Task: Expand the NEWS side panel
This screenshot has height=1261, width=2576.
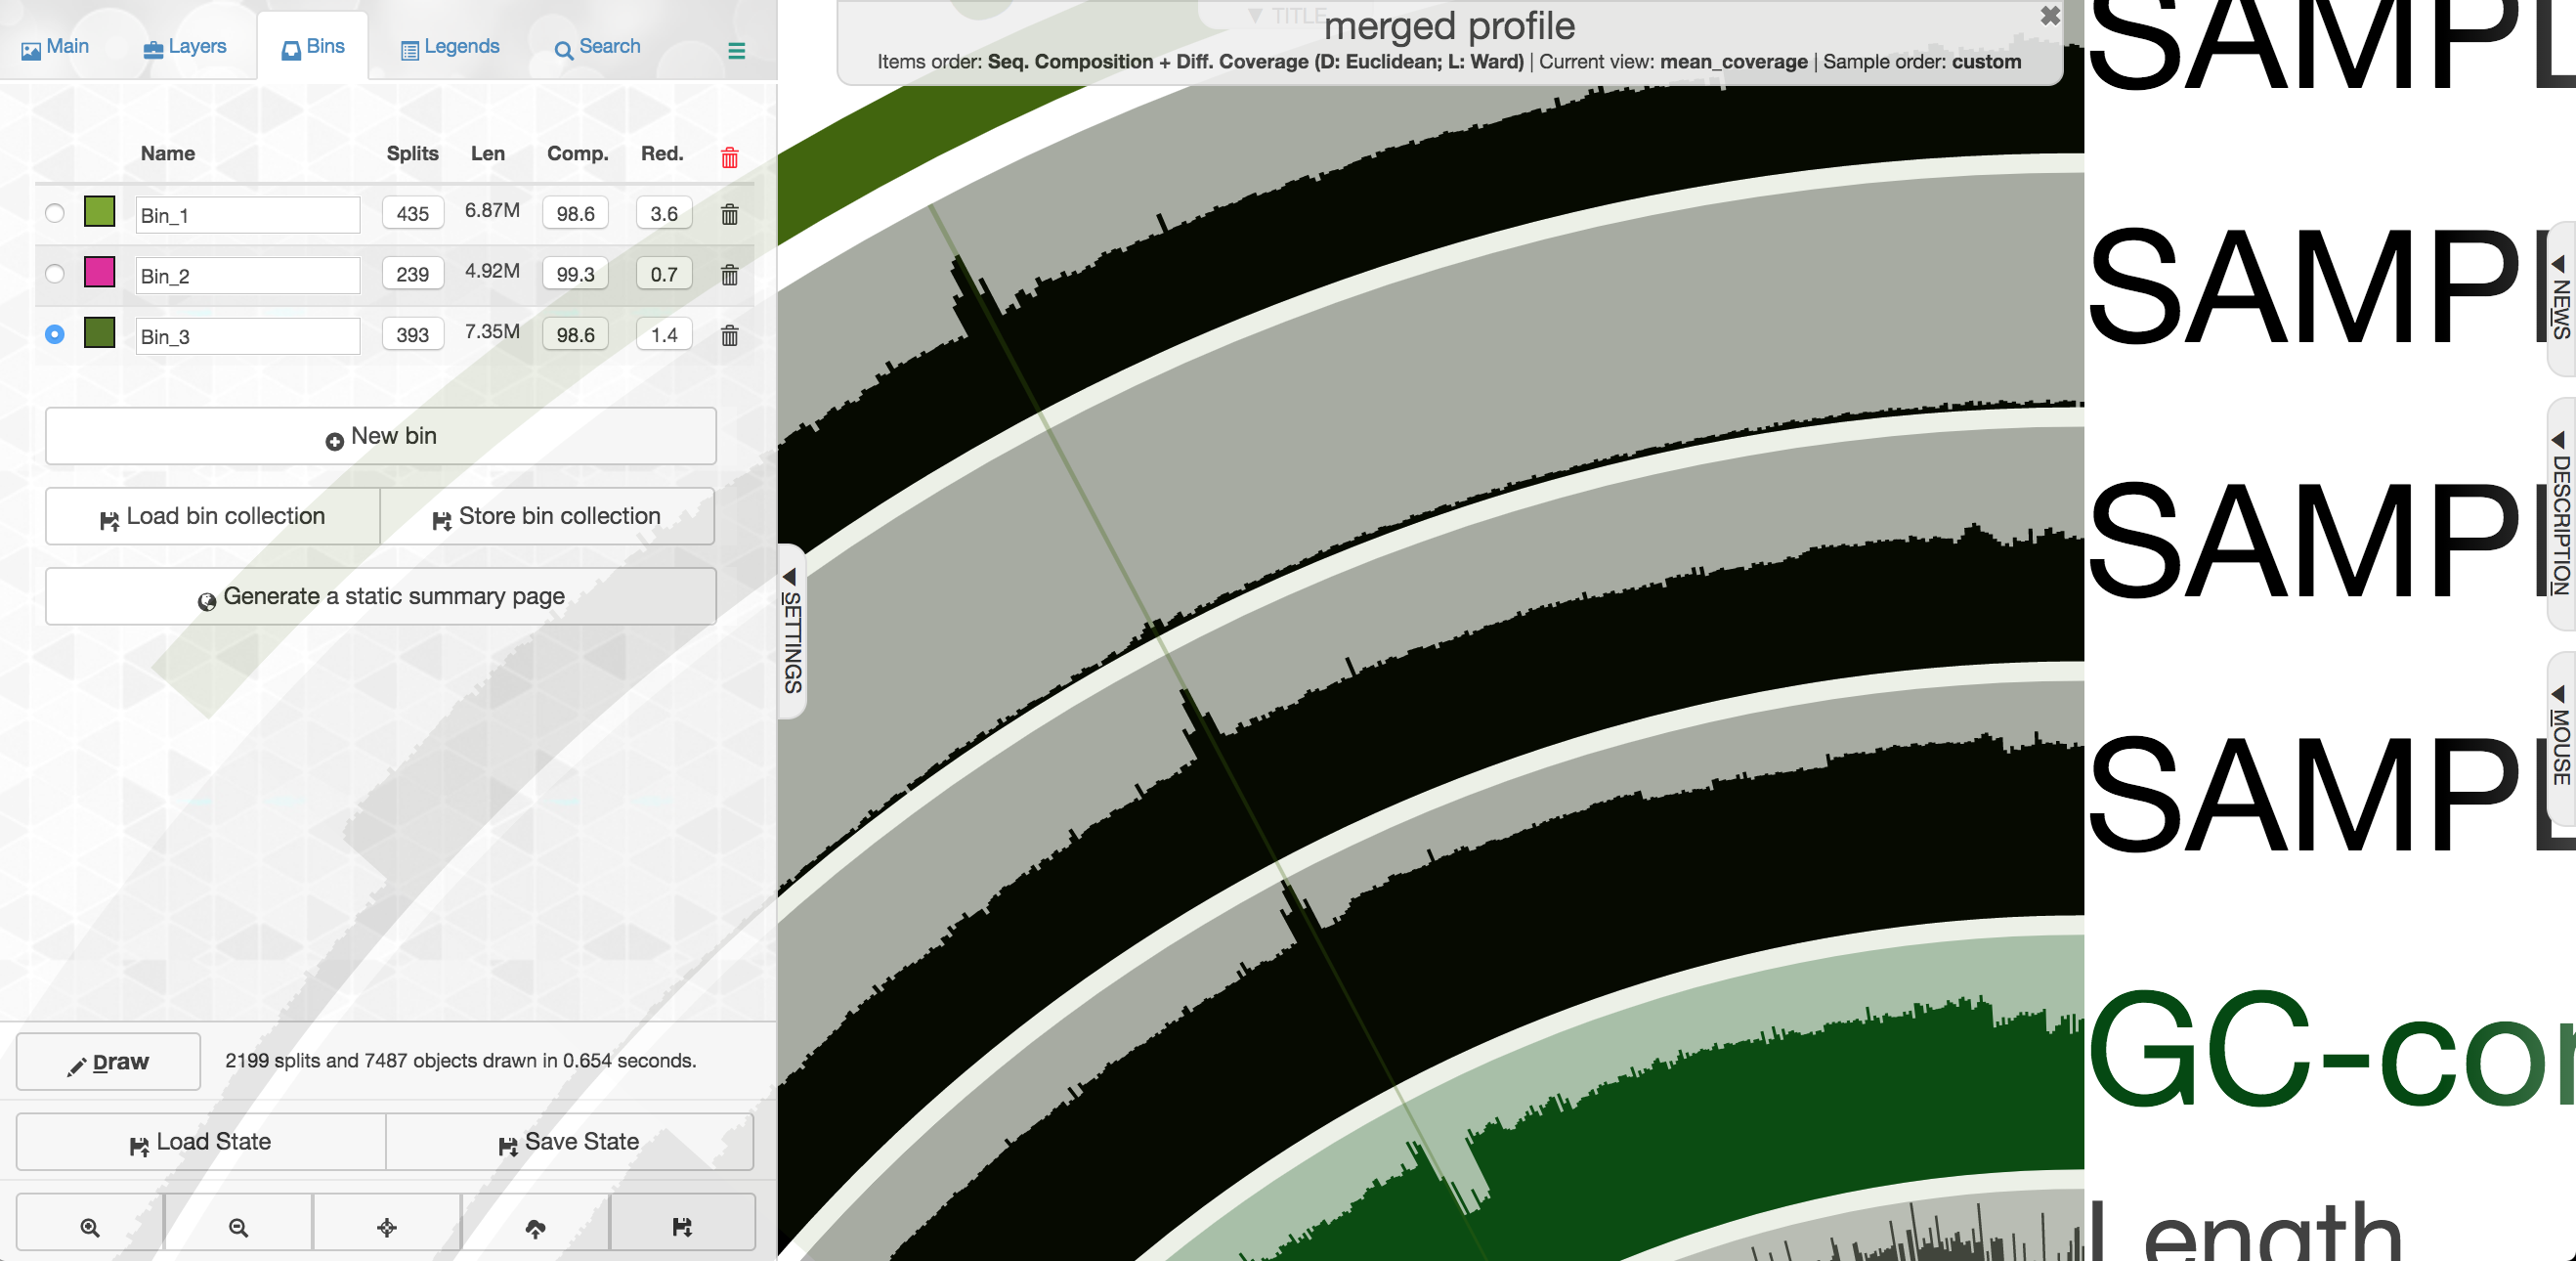Action: pos(2561,298)
